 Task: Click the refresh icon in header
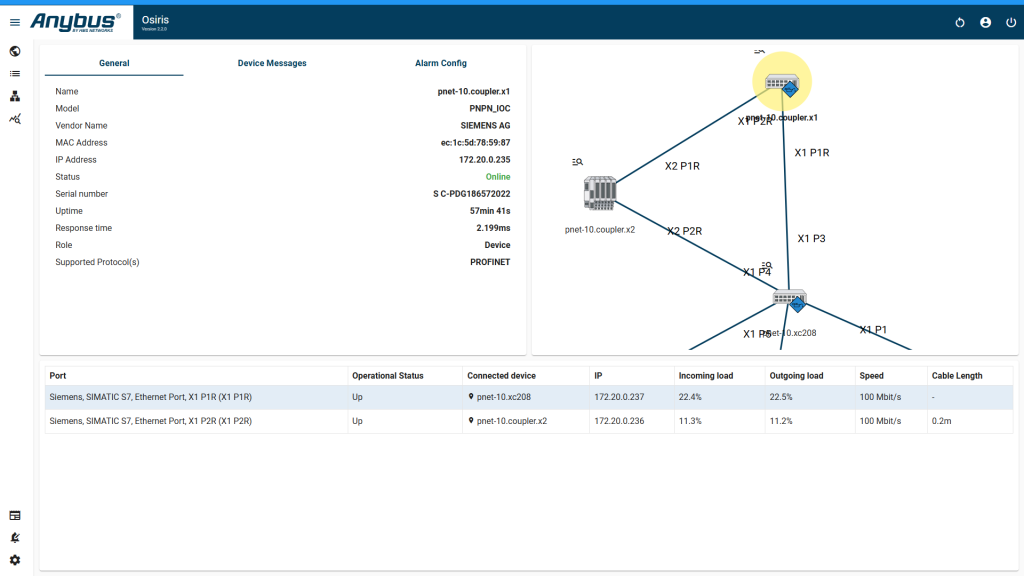959,23
